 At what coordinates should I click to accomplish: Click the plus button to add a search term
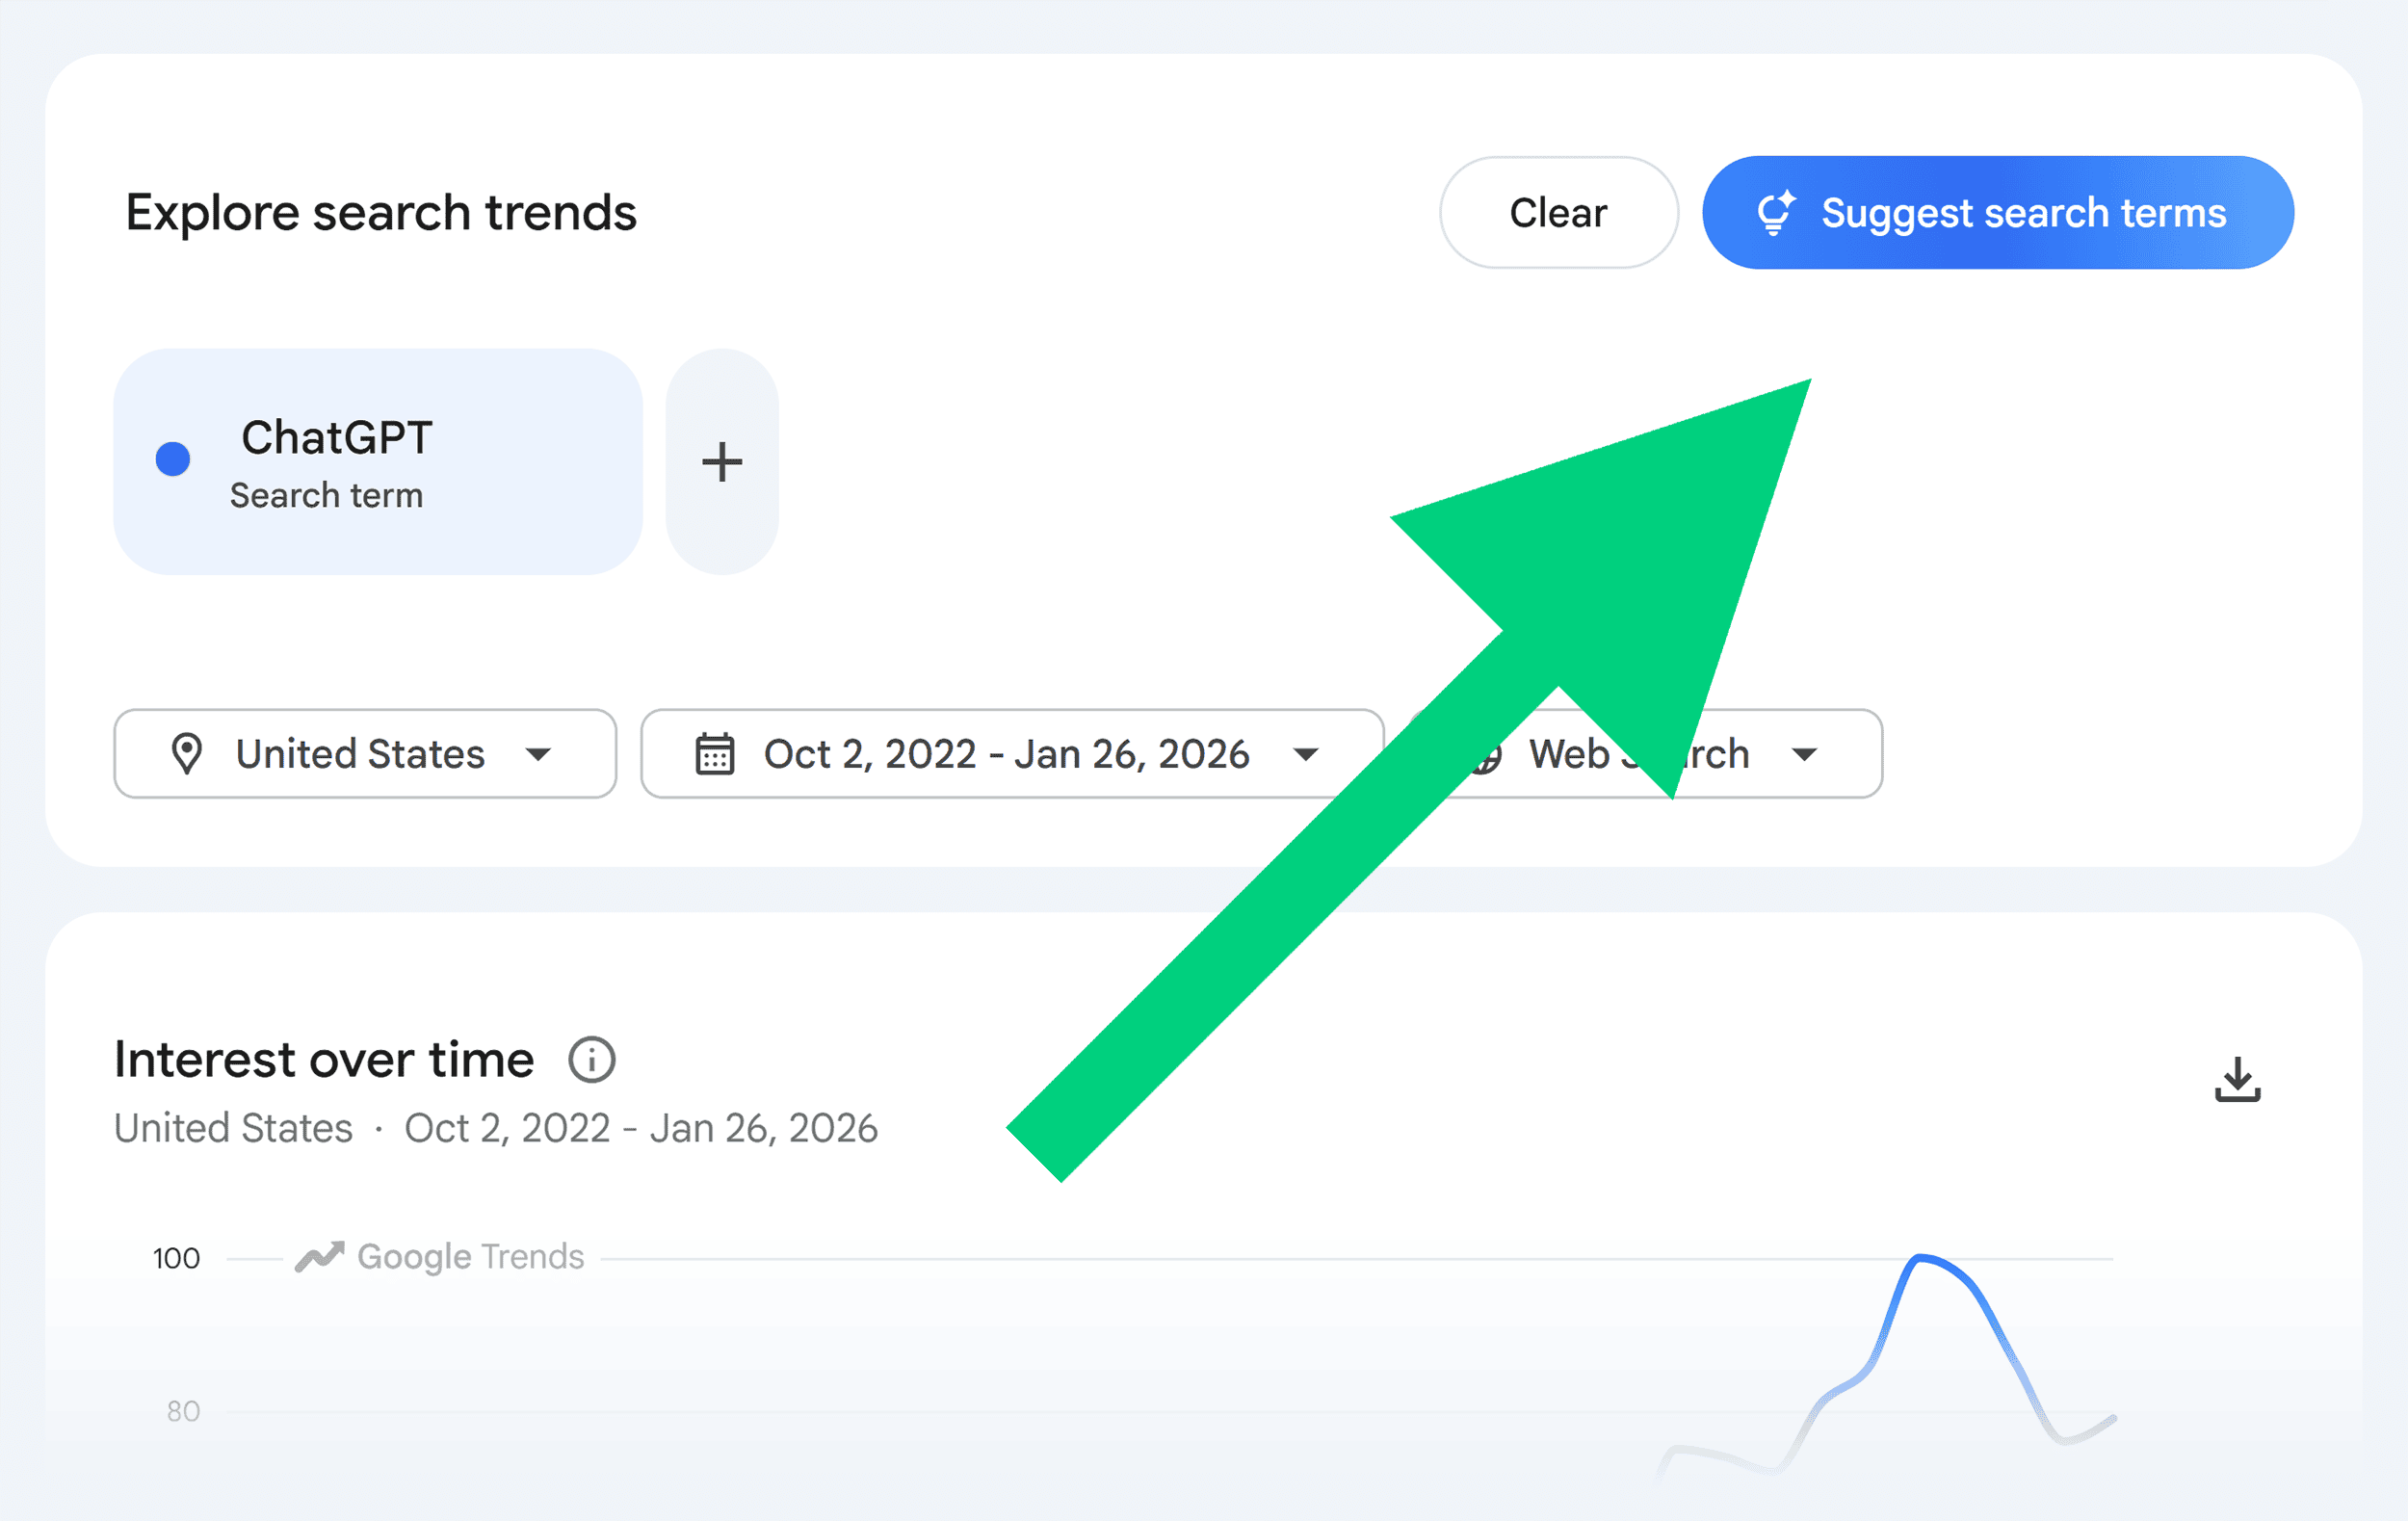[x=722, y=461]
